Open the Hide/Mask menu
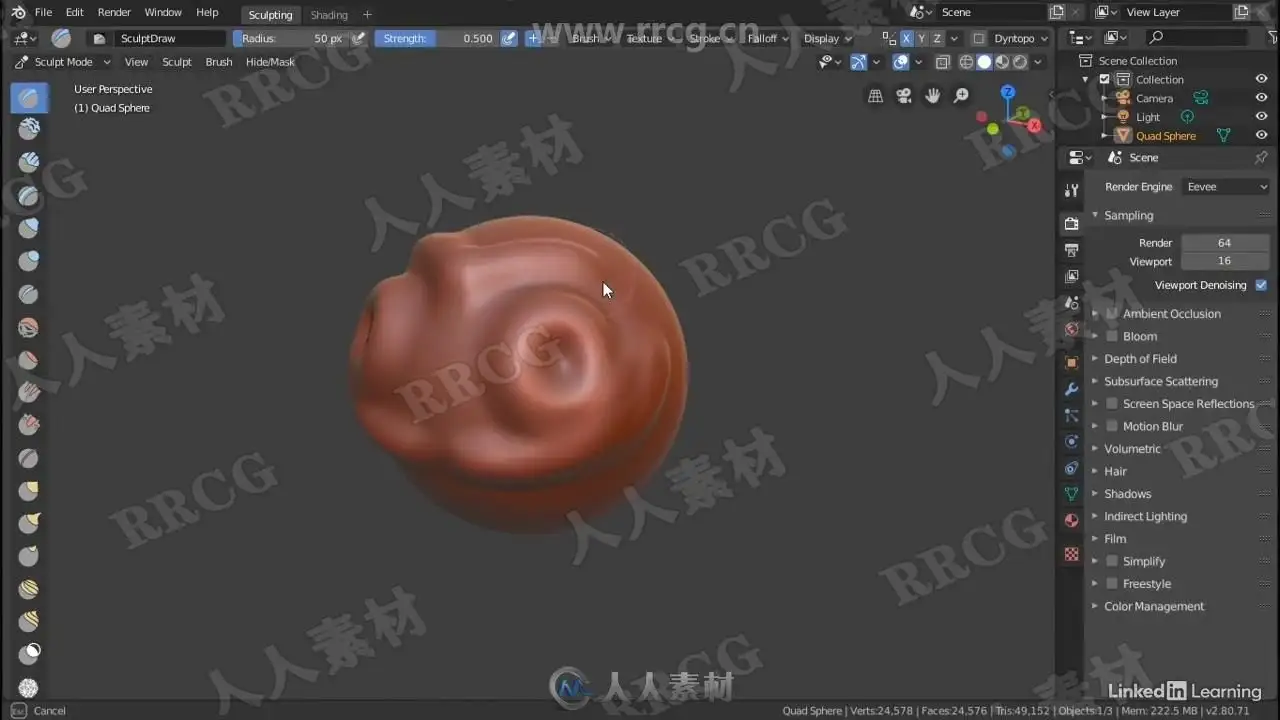This screenshot has height=720, width=1280. click(x=270, y=62)
